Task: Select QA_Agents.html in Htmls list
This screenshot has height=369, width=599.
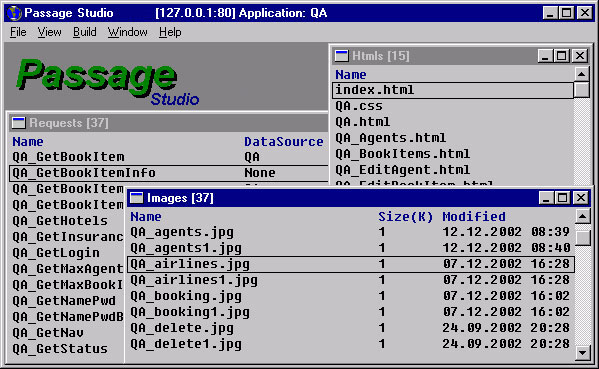Action: click(x=453, y=138)
